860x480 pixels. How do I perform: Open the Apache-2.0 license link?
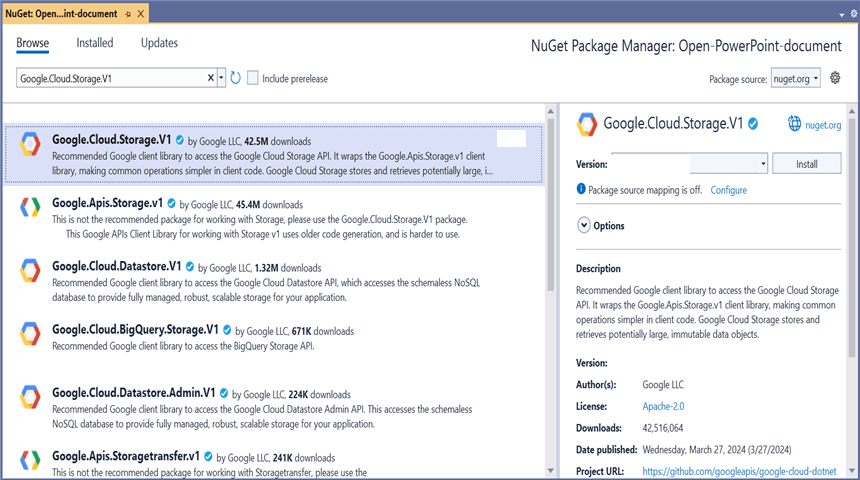tap(663, 406)
